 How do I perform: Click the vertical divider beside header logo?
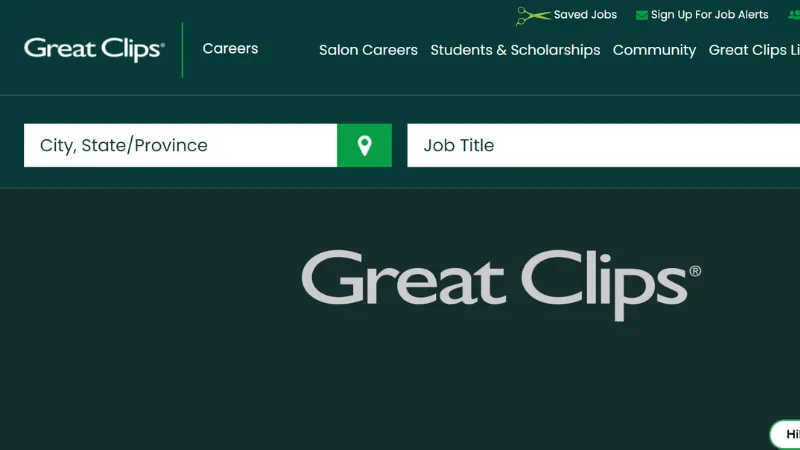[x=182, y=49]
